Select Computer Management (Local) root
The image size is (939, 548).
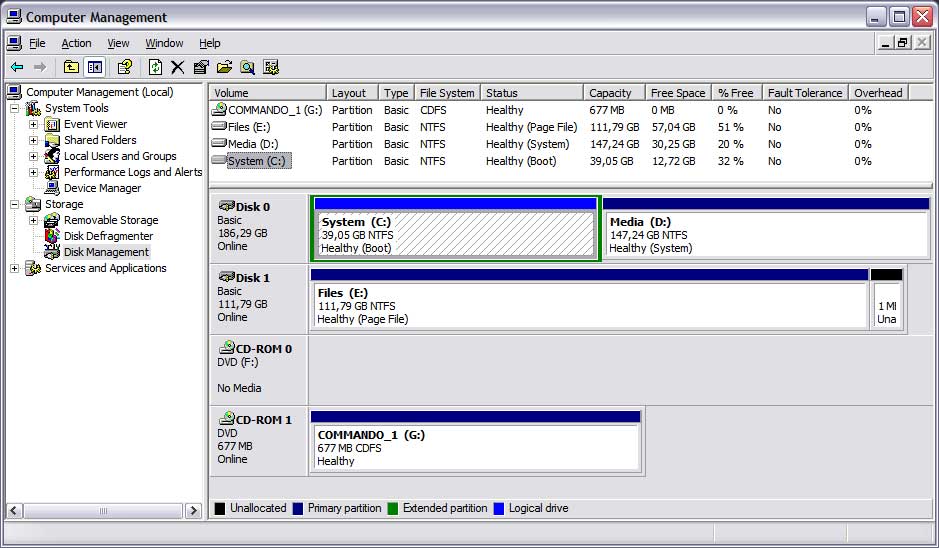coord(99,92)
